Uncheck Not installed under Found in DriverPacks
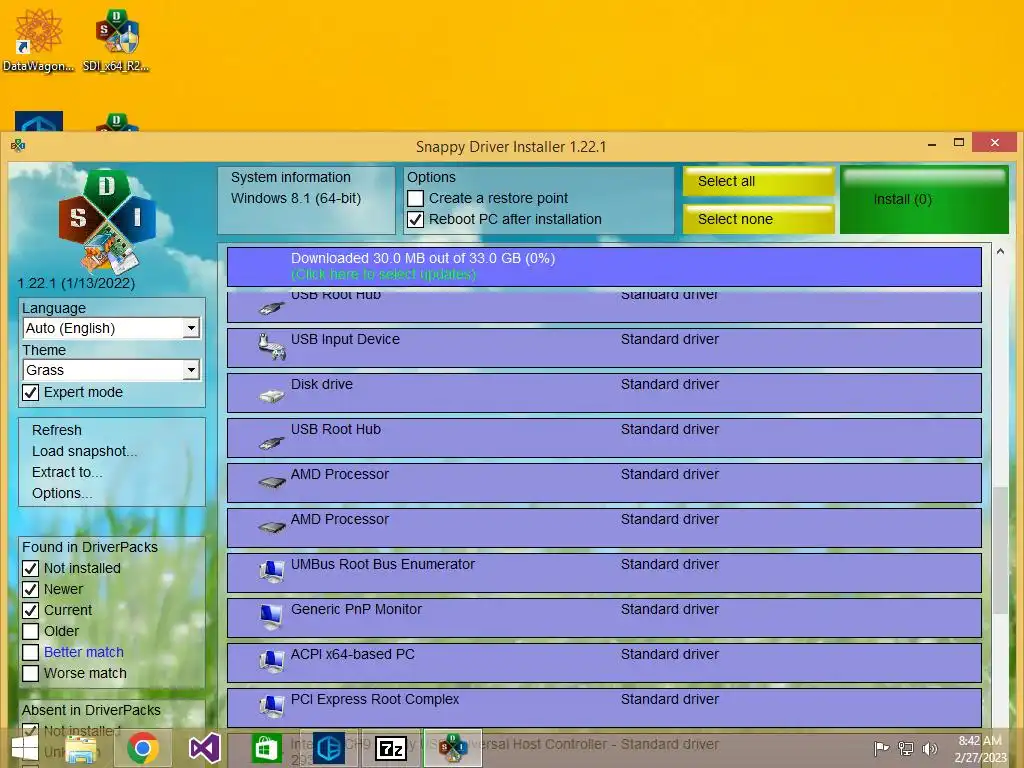Viewport: 1024px width, 768px height. (x=31, y=568)
